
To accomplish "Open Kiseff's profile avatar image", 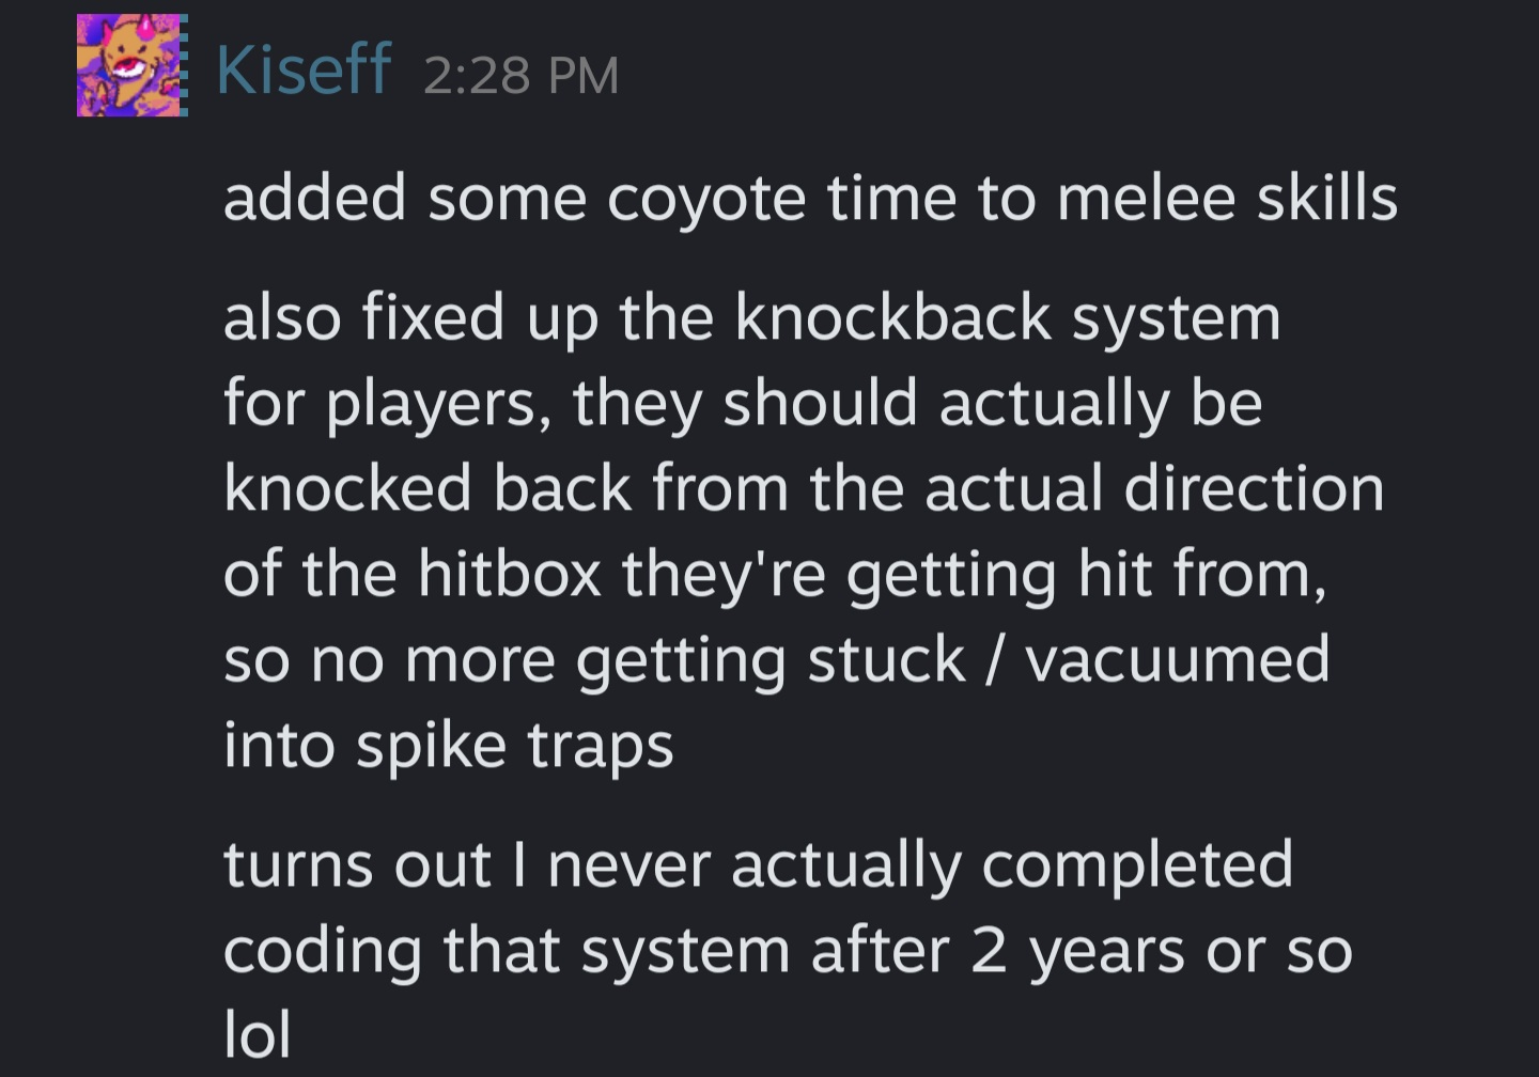I will point(132,65).
